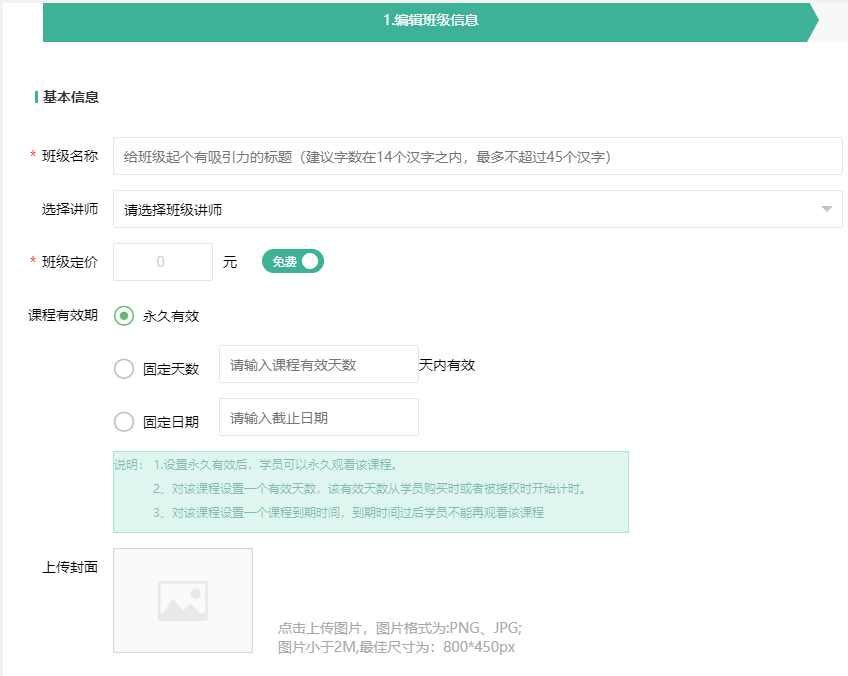
Task: Click the 天内有效 suffix text
Action: (x=447, y=365)
